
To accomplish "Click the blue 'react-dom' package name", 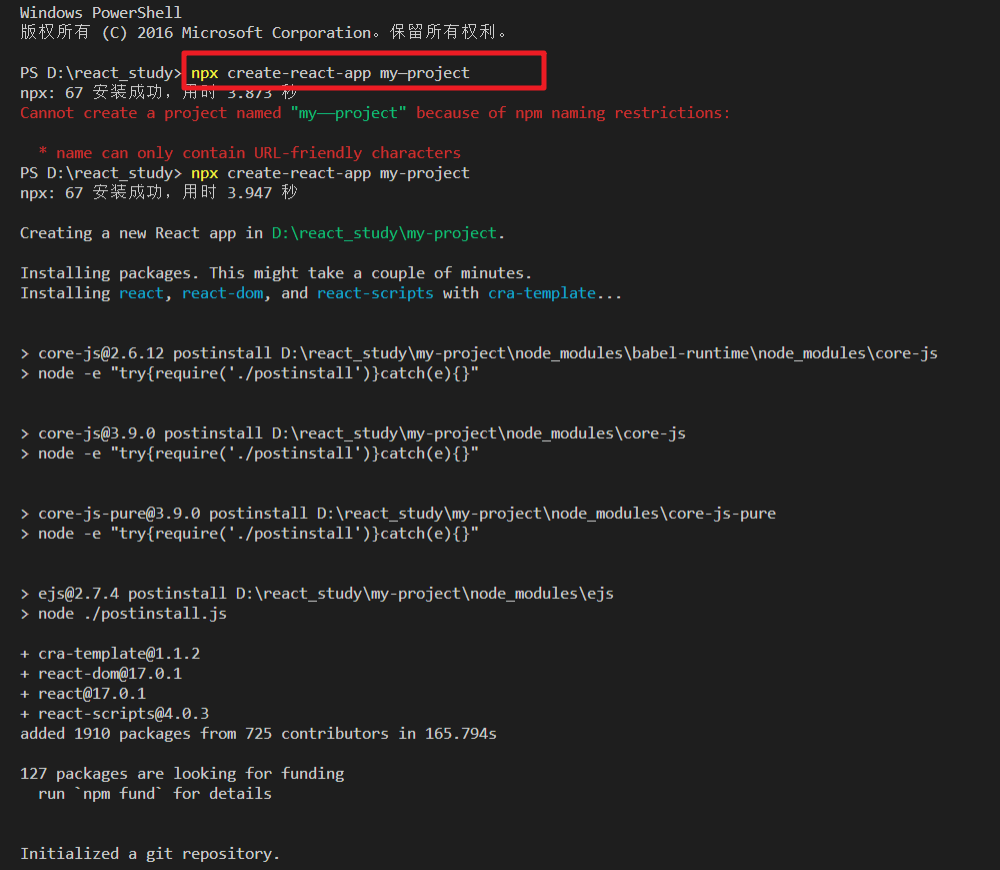I will [x=223, y=293].
